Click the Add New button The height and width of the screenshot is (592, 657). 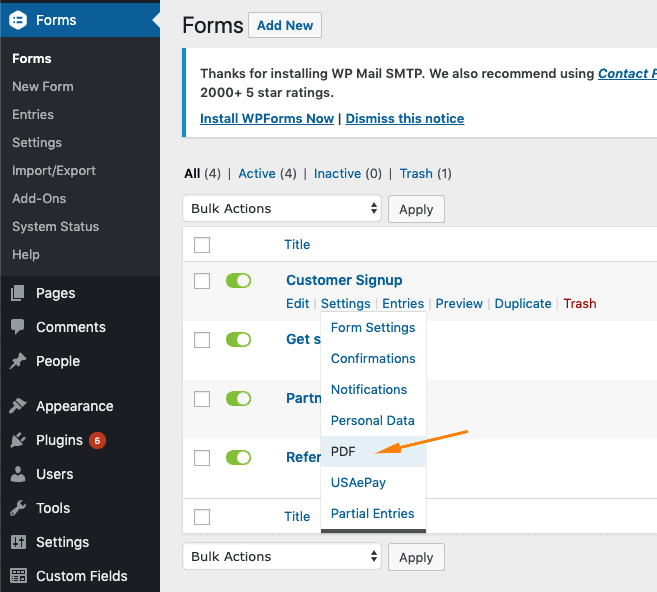point(285,25)
